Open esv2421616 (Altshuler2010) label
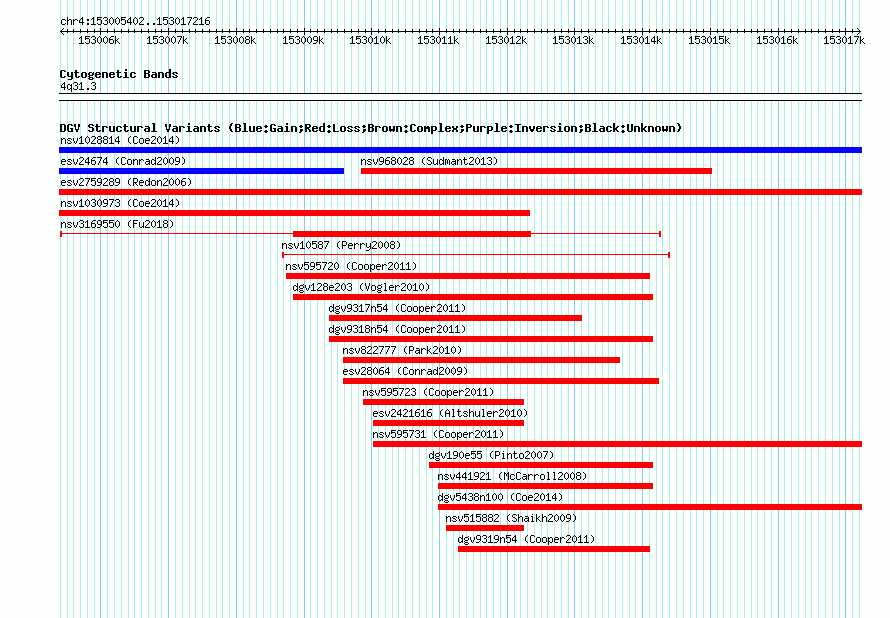 pyautogui.click(x=450, y=413)
